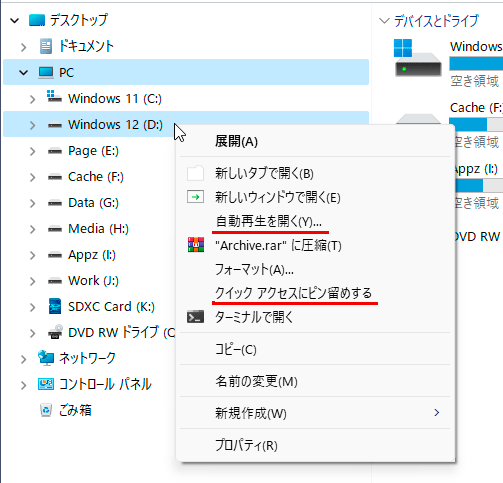
Task: Click the terminal icon beside ターミナルで開く
Action: (195, 317)
